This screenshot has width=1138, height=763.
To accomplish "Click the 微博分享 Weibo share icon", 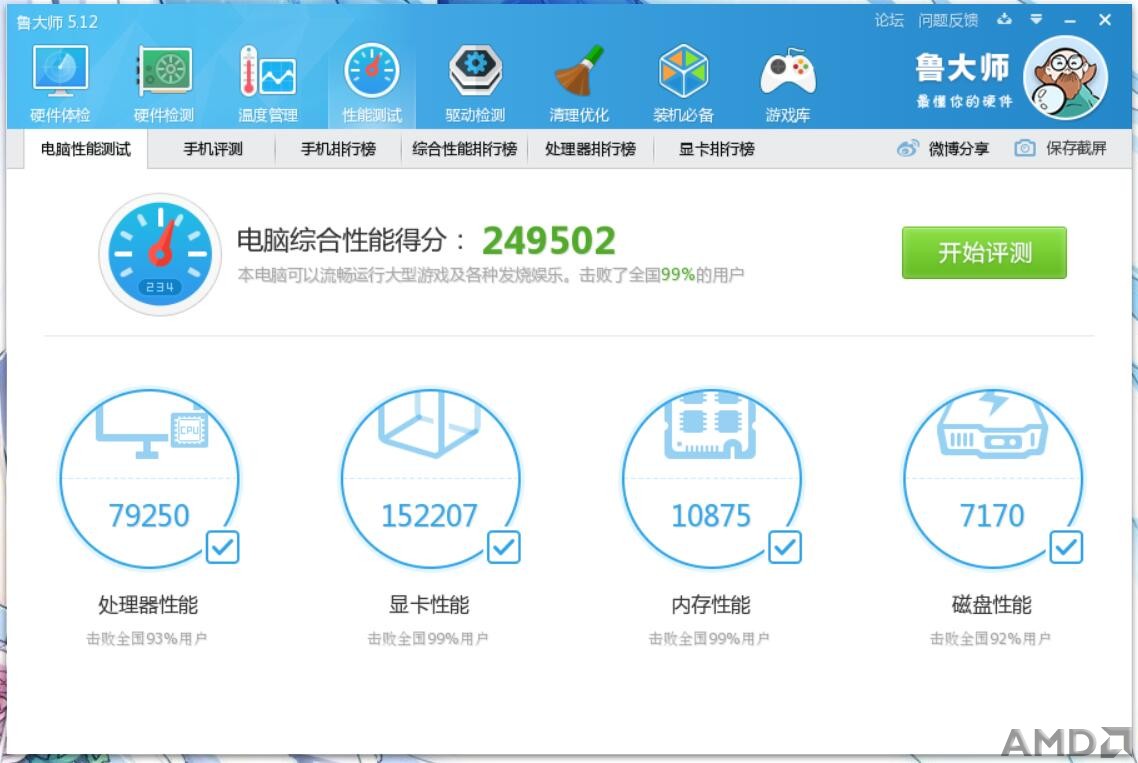I will 908,149.
